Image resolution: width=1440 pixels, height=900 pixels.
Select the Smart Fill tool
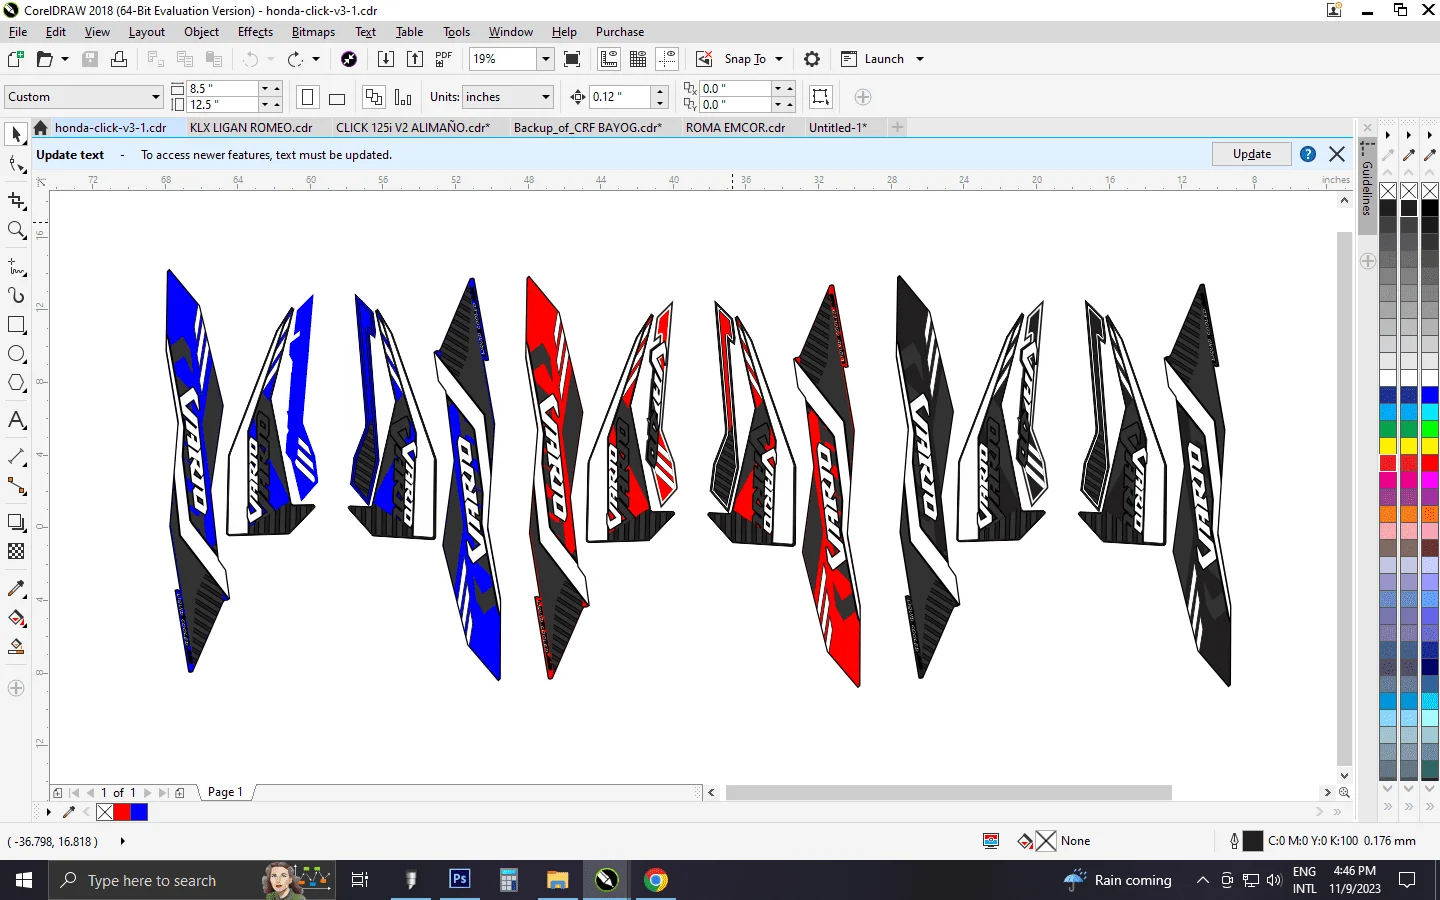(16, 647)
